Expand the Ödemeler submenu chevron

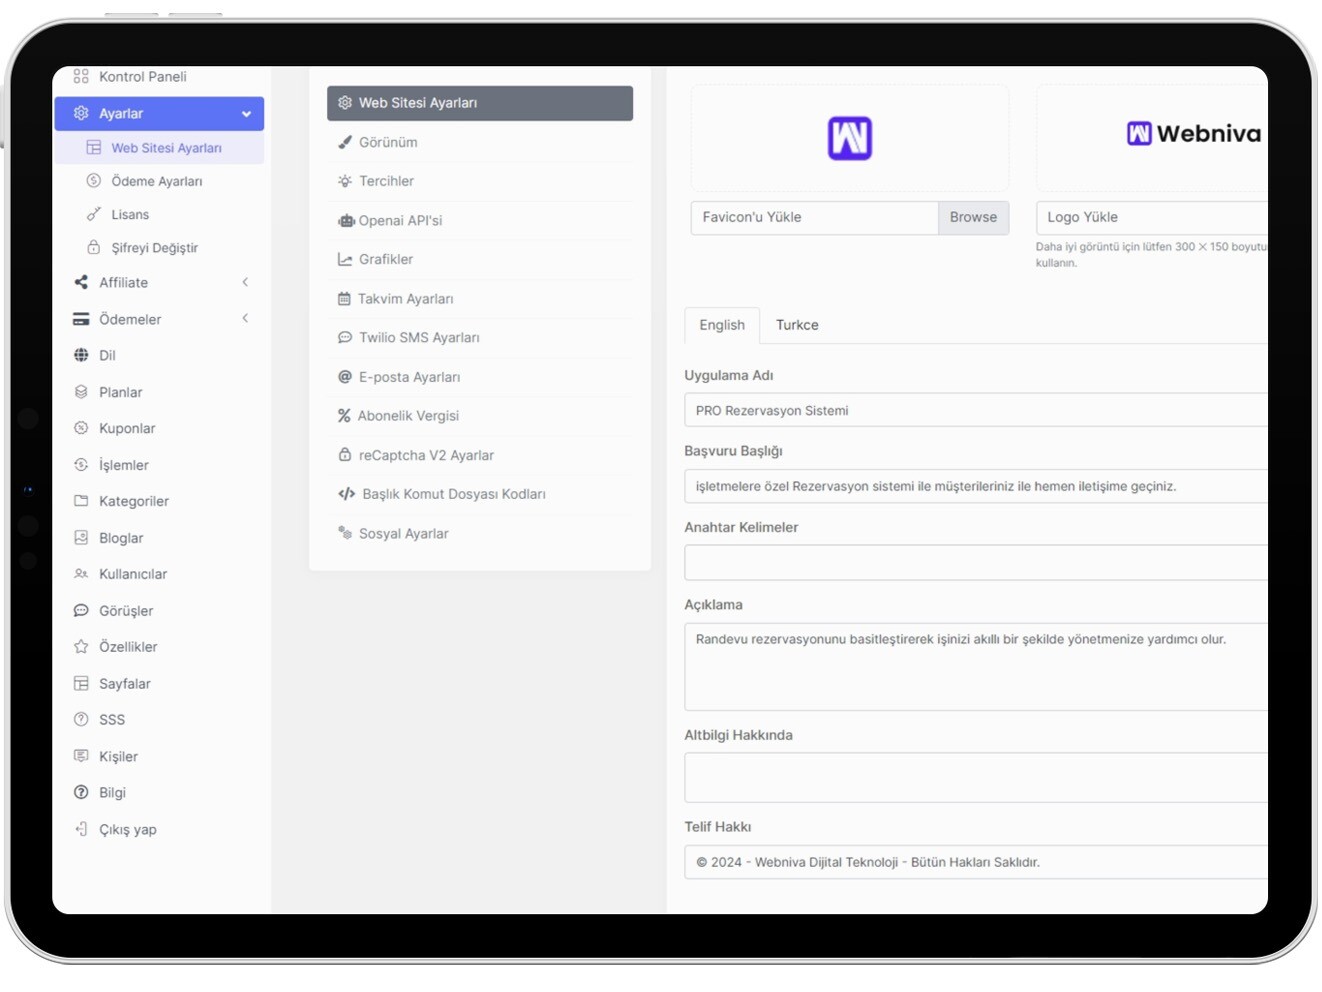245,318
